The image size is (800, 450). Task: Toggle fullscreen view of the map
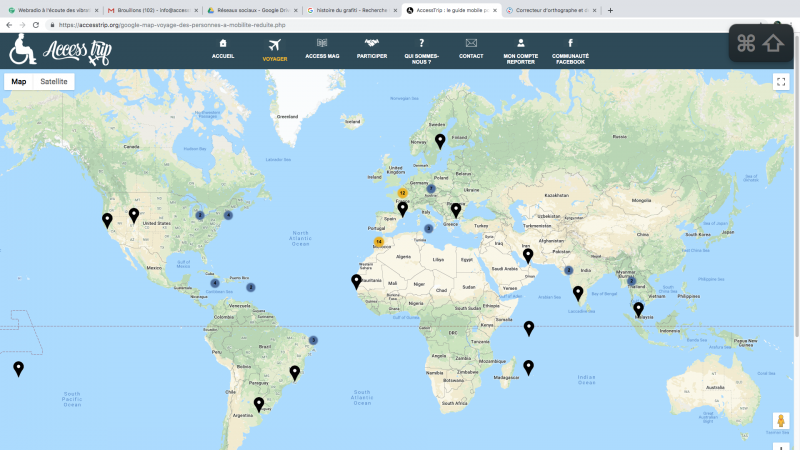(781, 82)
